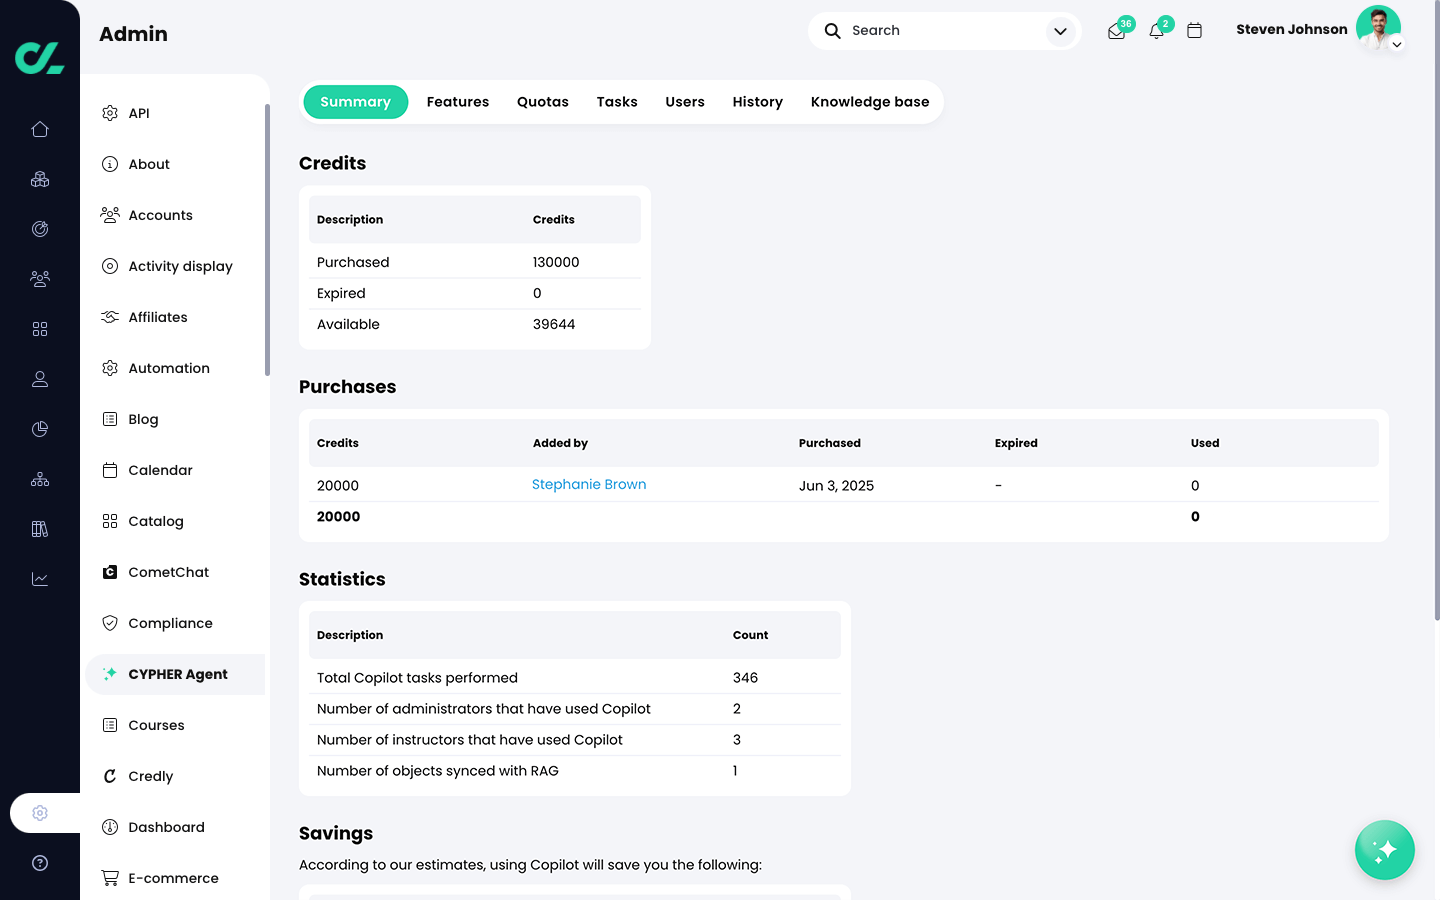The height and width of the screenshot is (900, 1440).
Task: Open the calendar icon in top bar
Action: (x=1194, y=31)
